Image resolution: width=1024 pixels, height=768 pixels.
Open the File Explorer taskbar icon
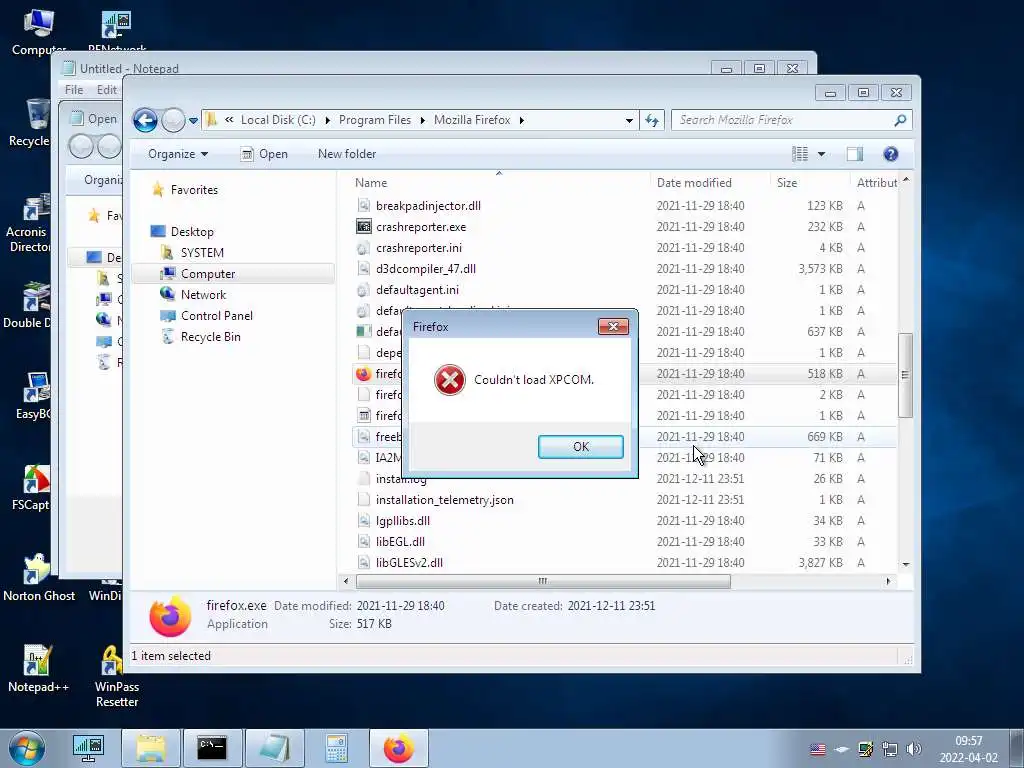(151, 748)
